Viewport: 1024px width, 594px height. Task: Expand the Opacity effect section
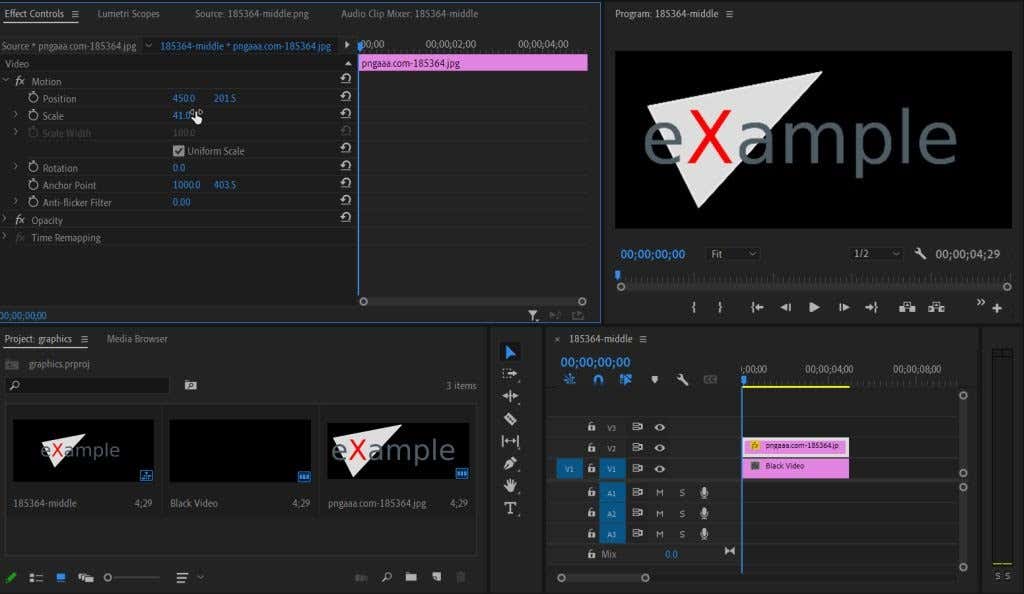[6, 220]
